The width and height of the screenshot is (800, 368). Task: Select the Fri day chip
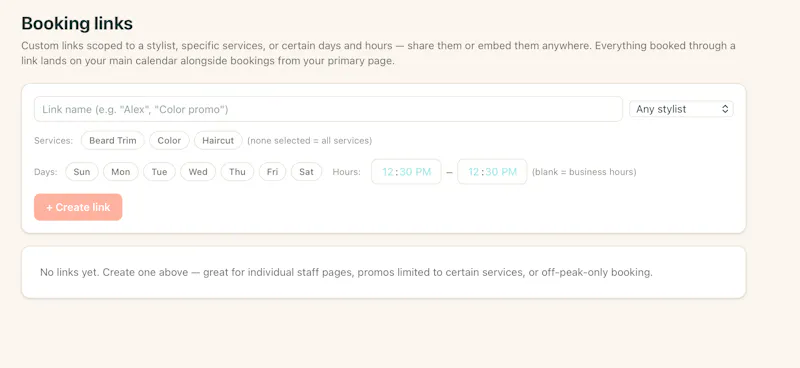tap(272, 172)
